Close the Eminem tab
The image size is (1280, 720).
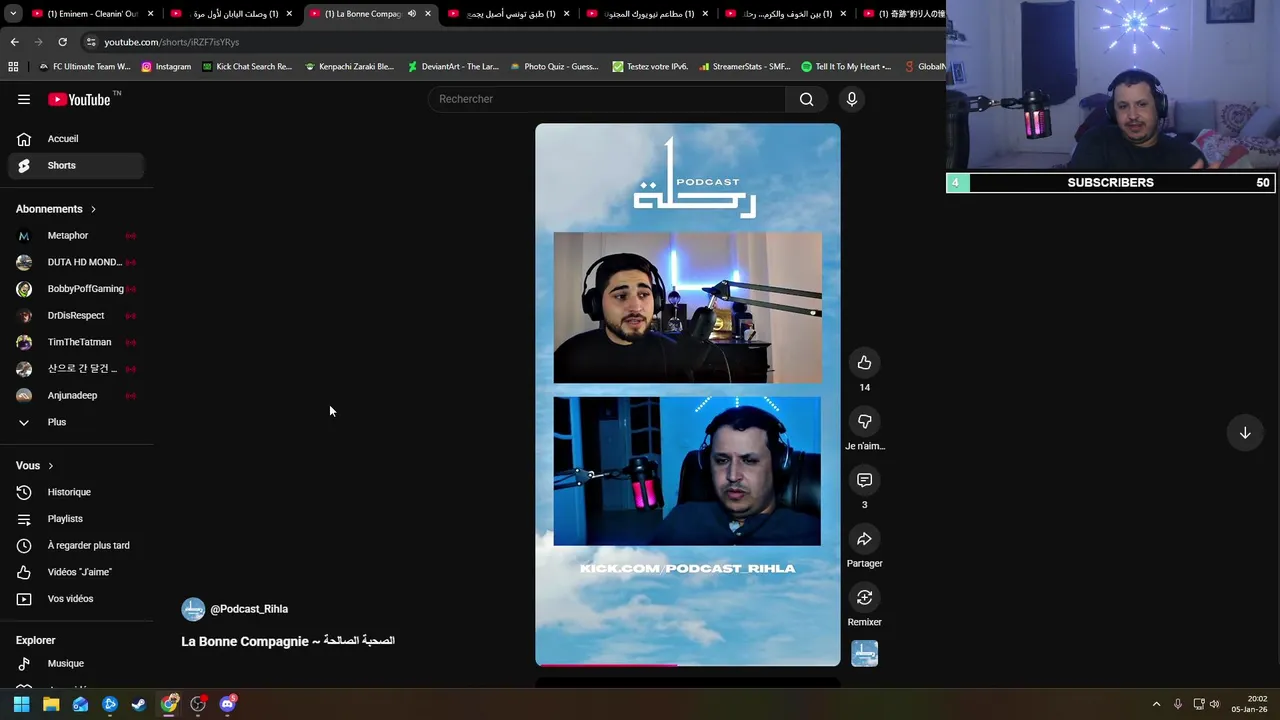pyautogui.click(x=151, y=14)
